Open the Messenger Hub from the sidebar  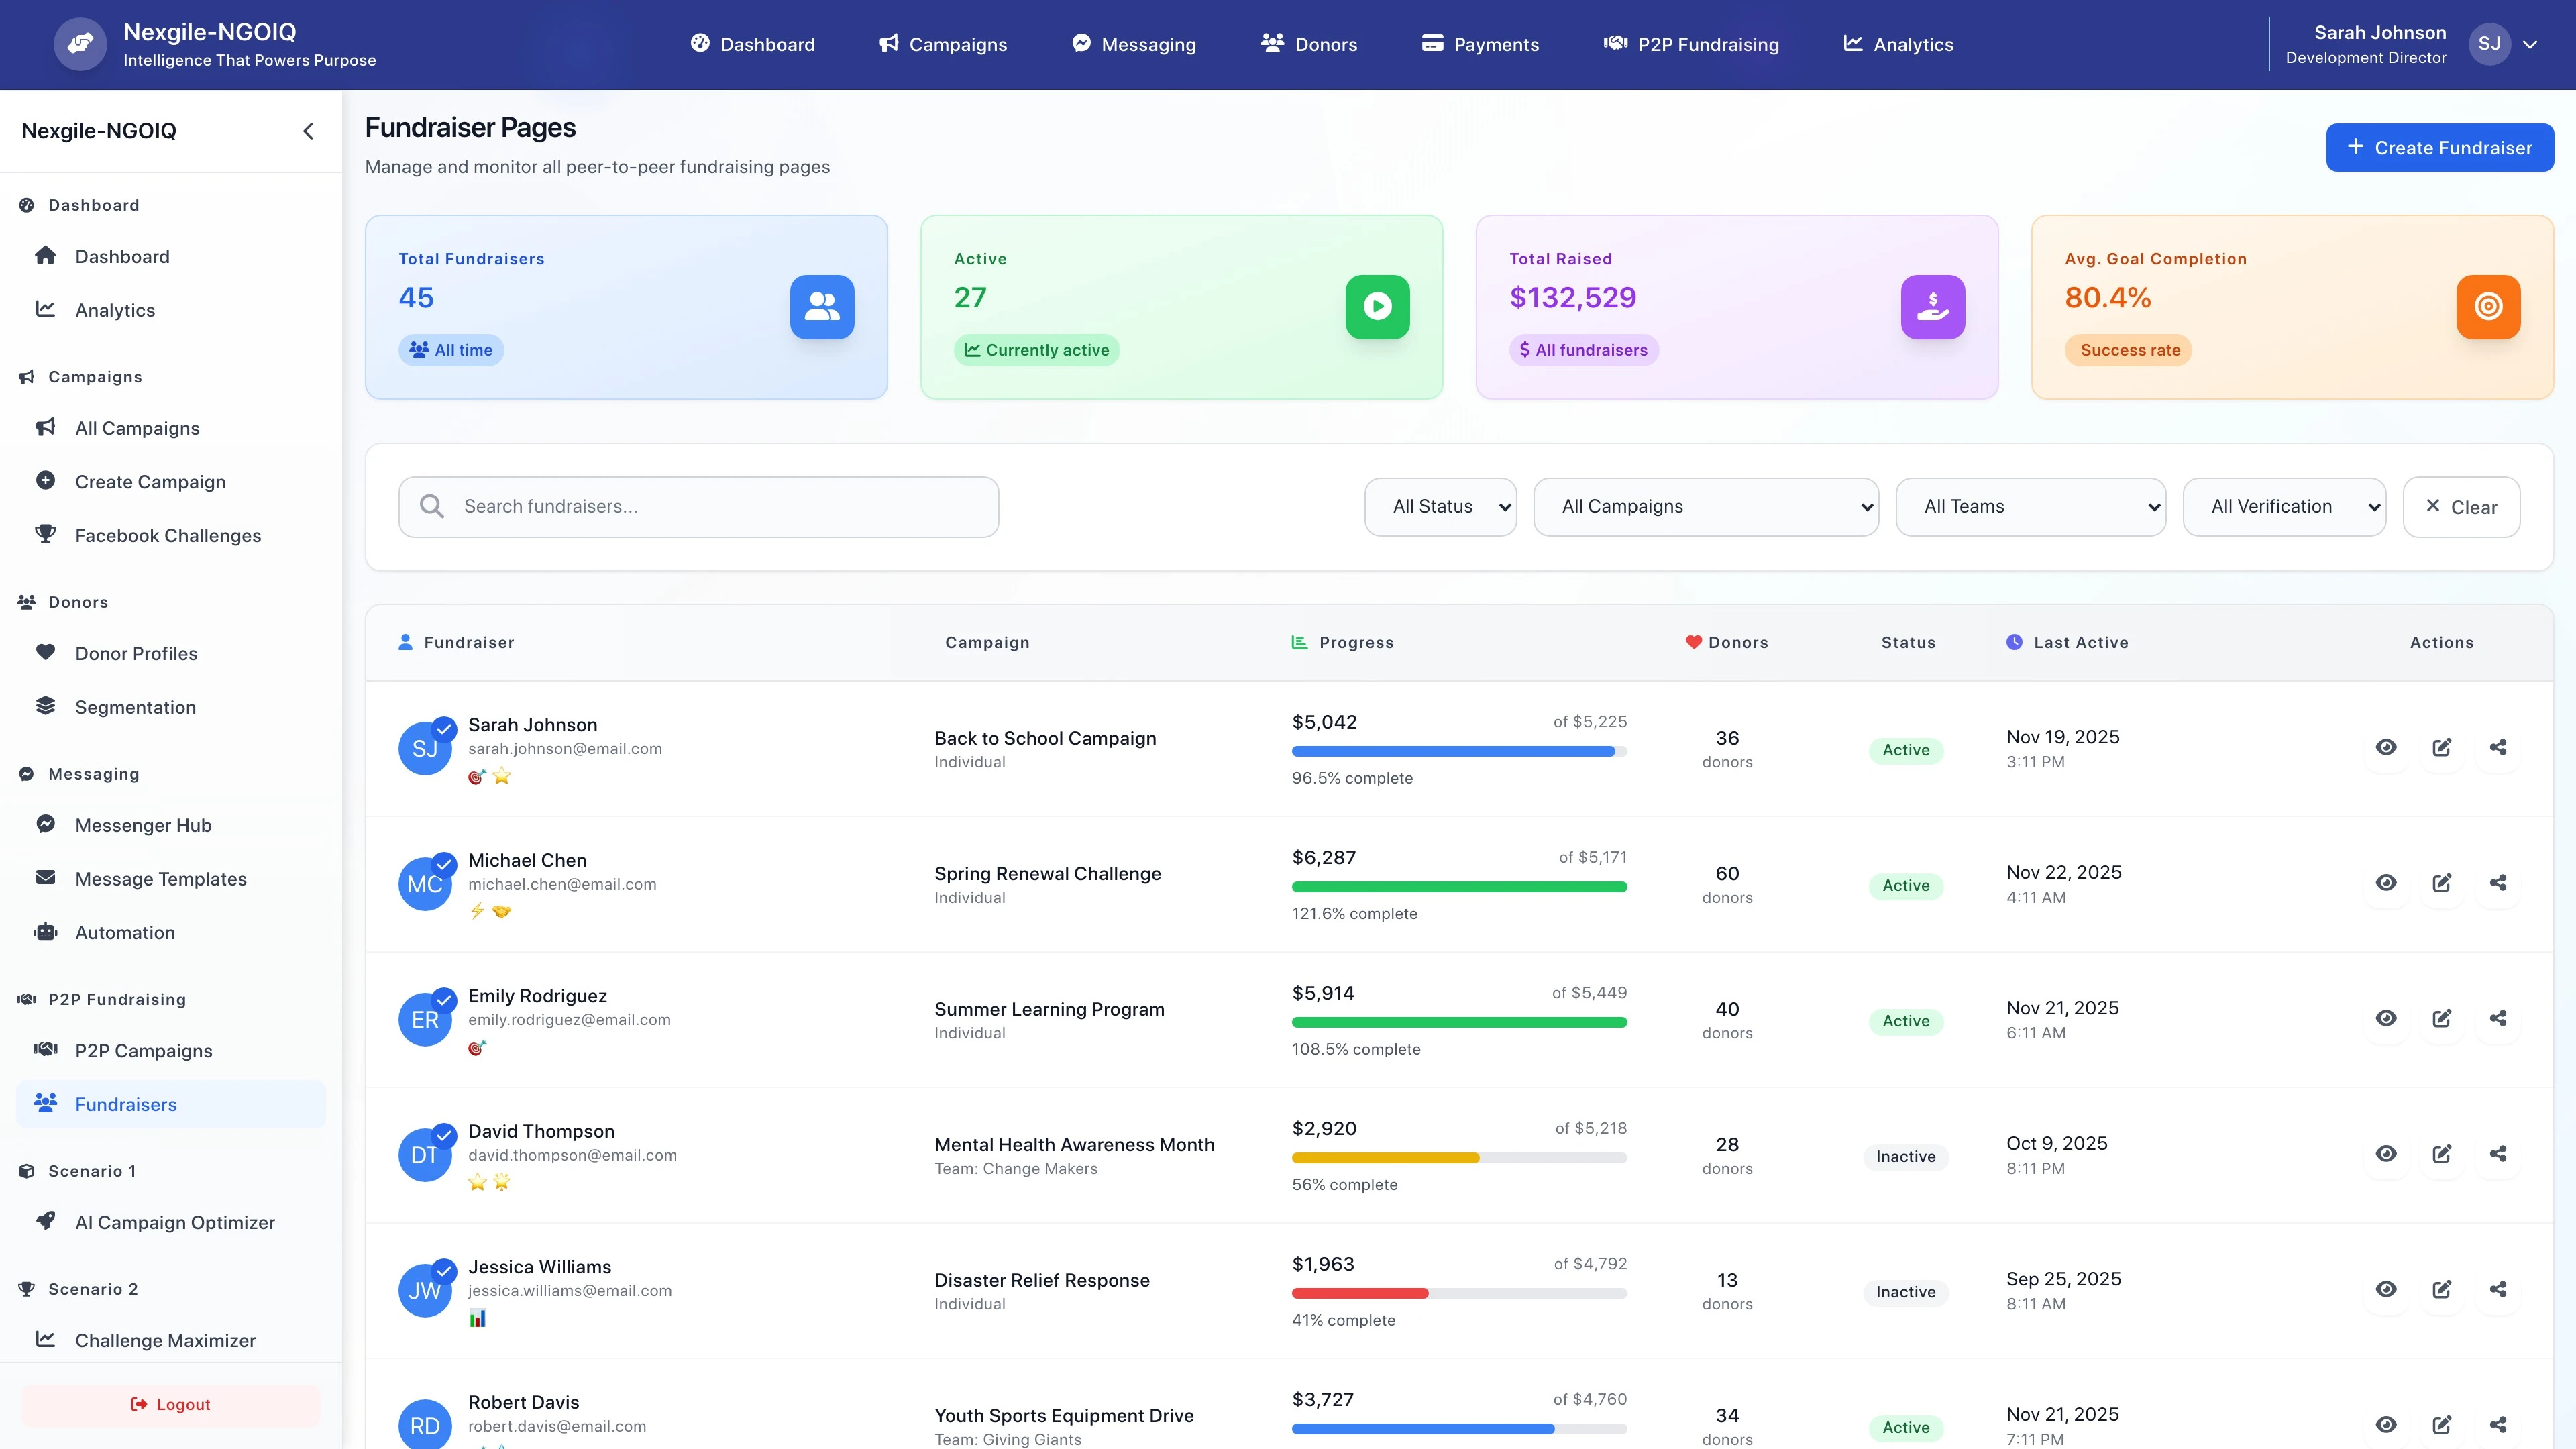[143, 825]
